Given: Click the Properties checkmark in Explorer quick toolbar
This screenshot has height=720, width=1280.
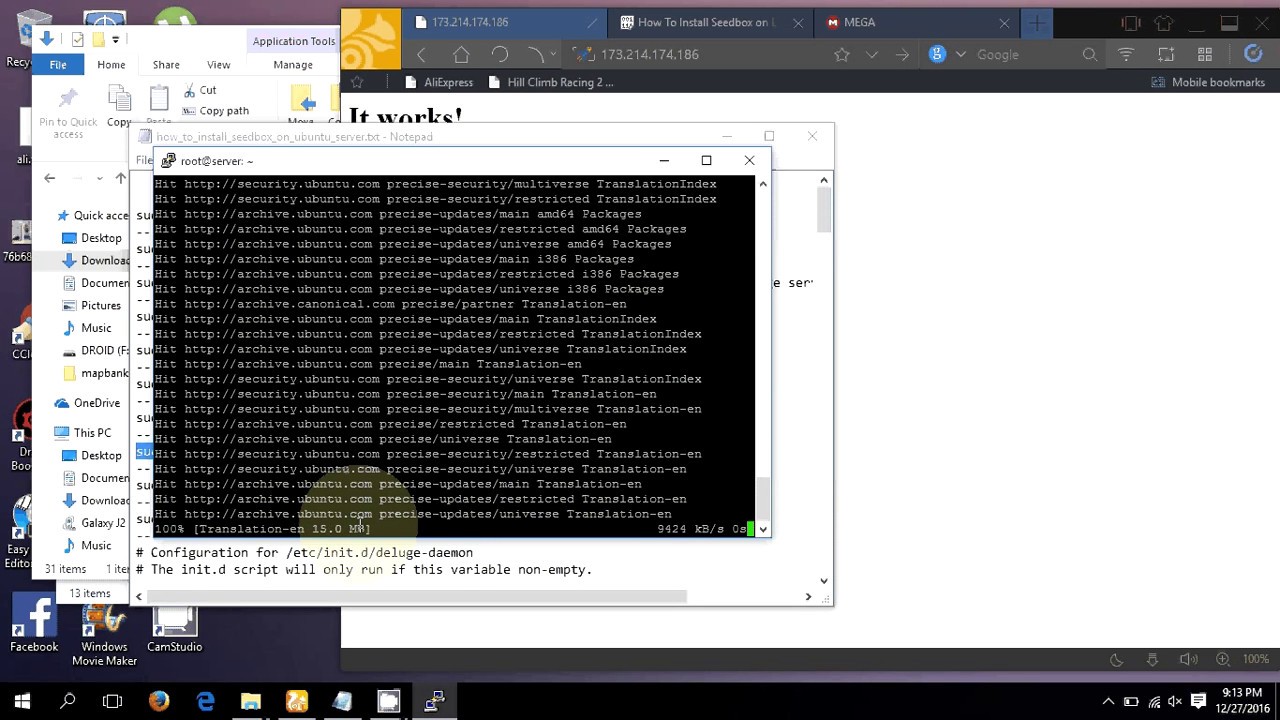Looking at the screenshot, I should pyautogui.click(x=78, y=39).
